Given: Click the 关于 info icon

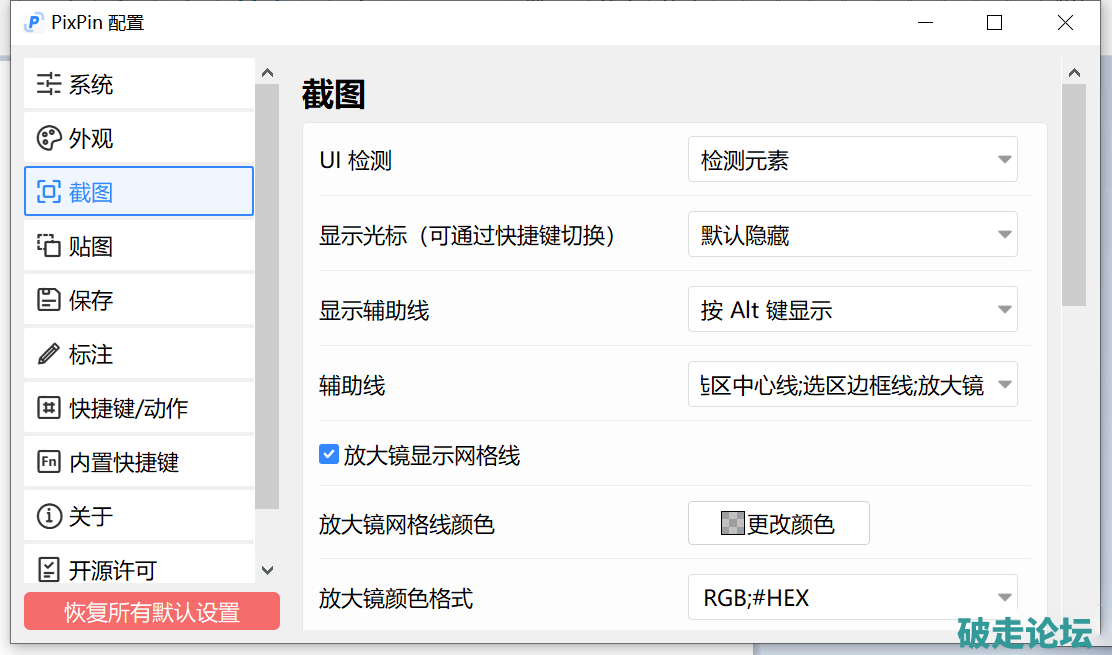Looking at the screenshot, I should [49, 516].
